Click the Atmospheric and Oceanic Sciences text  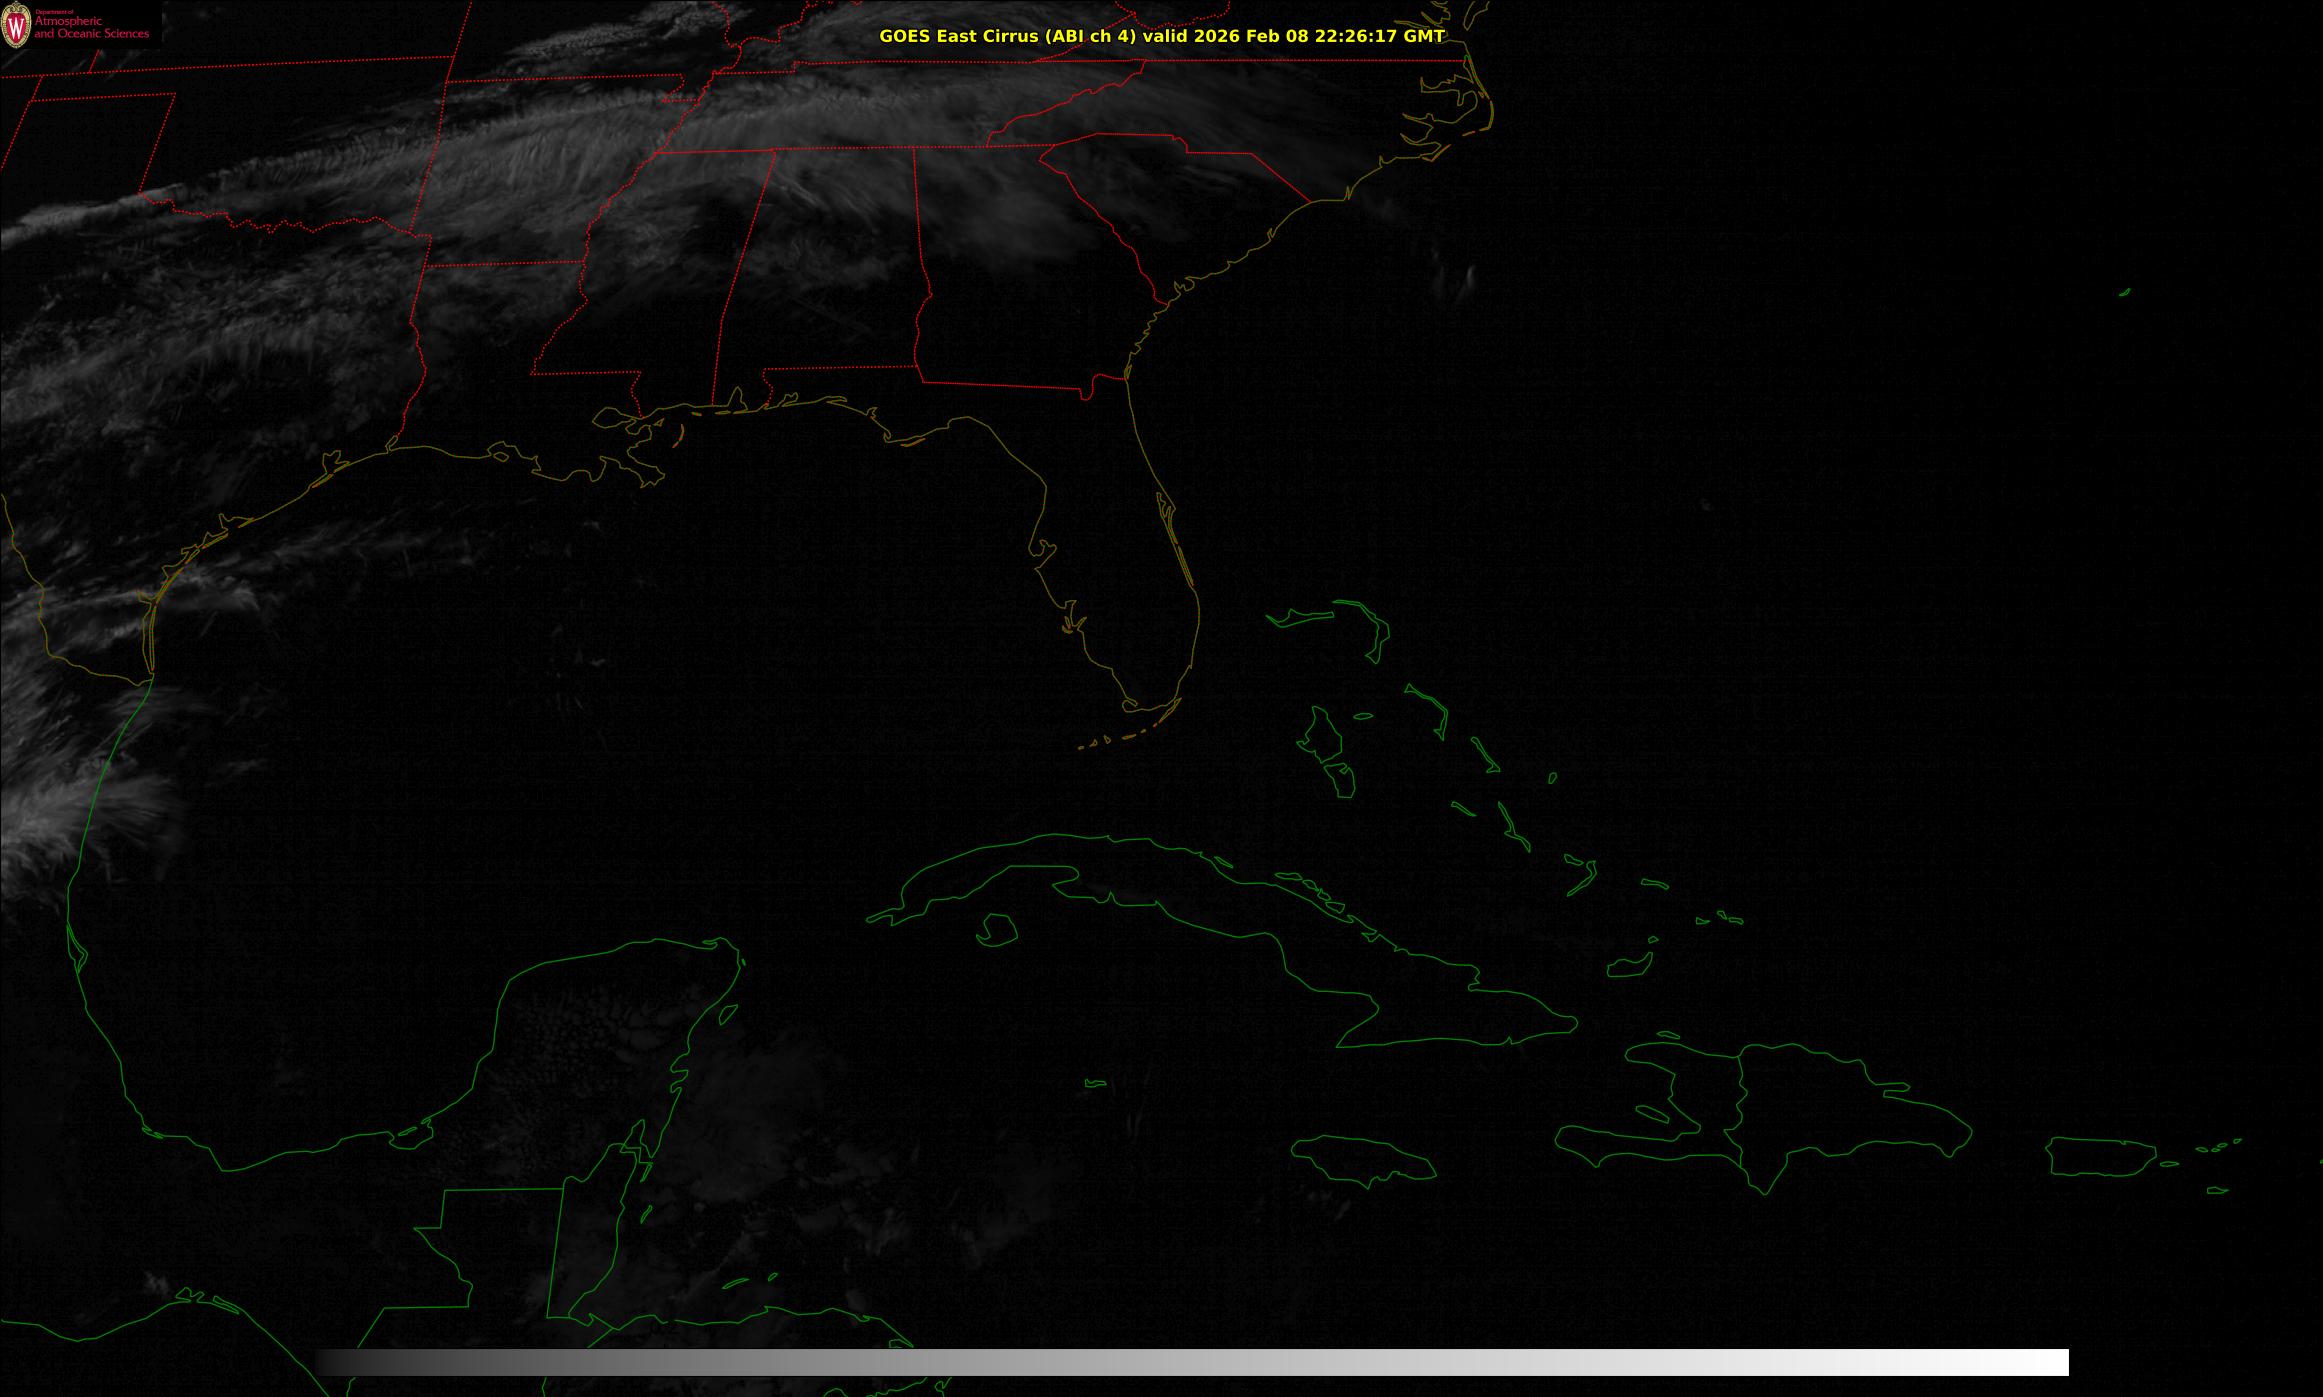tap(91, 27)
